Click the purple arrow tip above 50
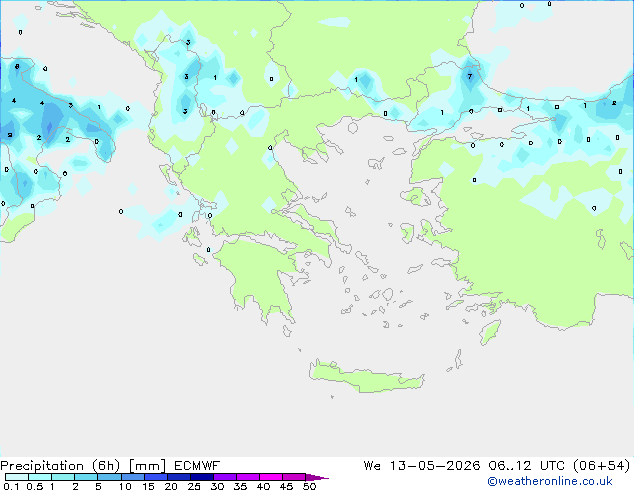634x490 pixels. (317, 477)
